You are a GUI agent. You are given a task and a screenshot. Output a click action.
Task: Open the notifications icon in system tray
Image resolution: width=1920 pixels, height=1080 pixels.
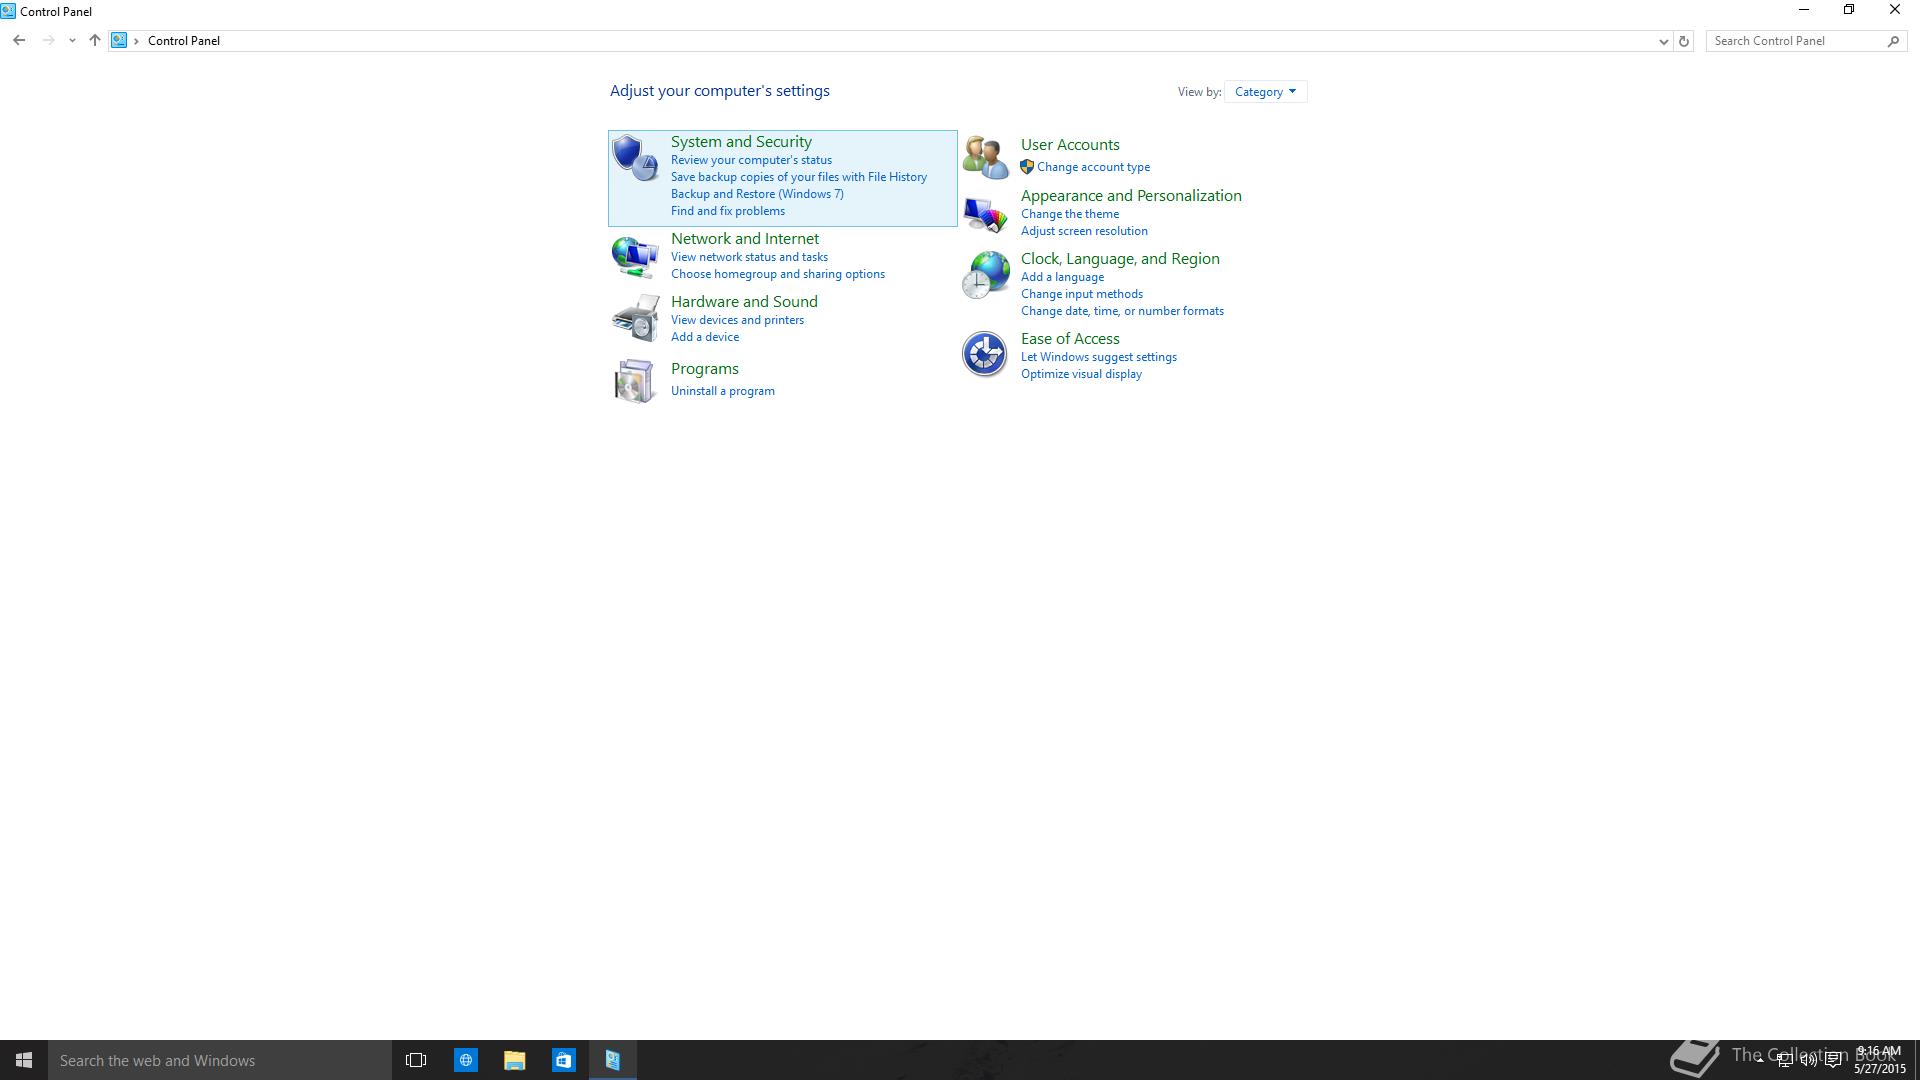[x=1833, y=1060]
